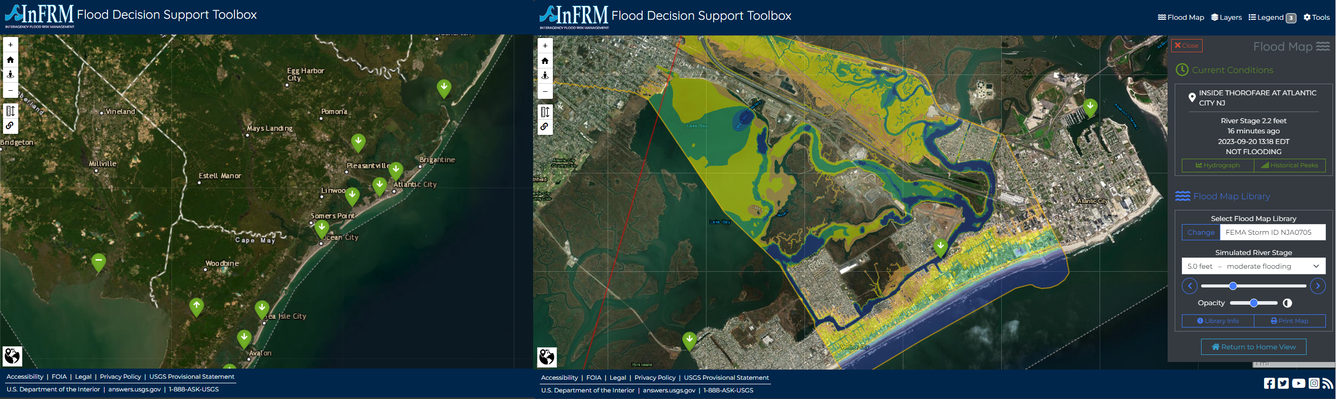Click the swipe tool on right map
1336x399 pixels.
(545, 112)
